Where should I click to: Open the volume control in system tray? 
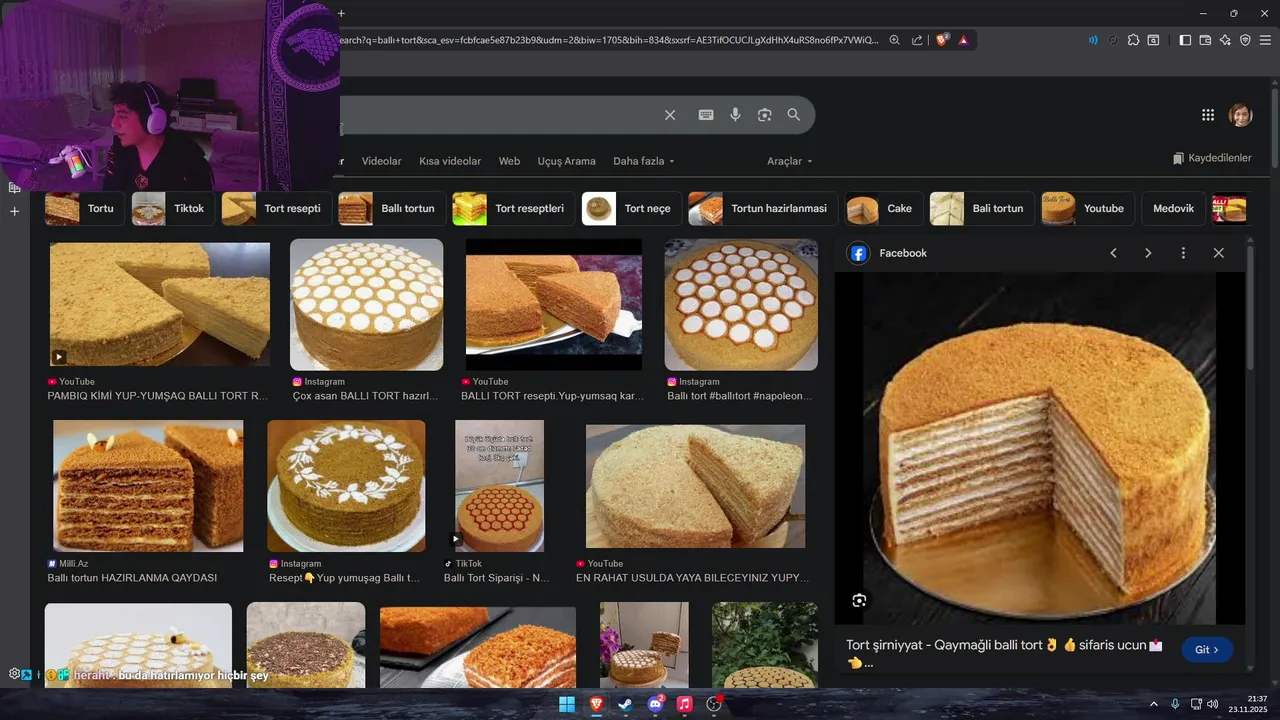tap(1212, 704)
